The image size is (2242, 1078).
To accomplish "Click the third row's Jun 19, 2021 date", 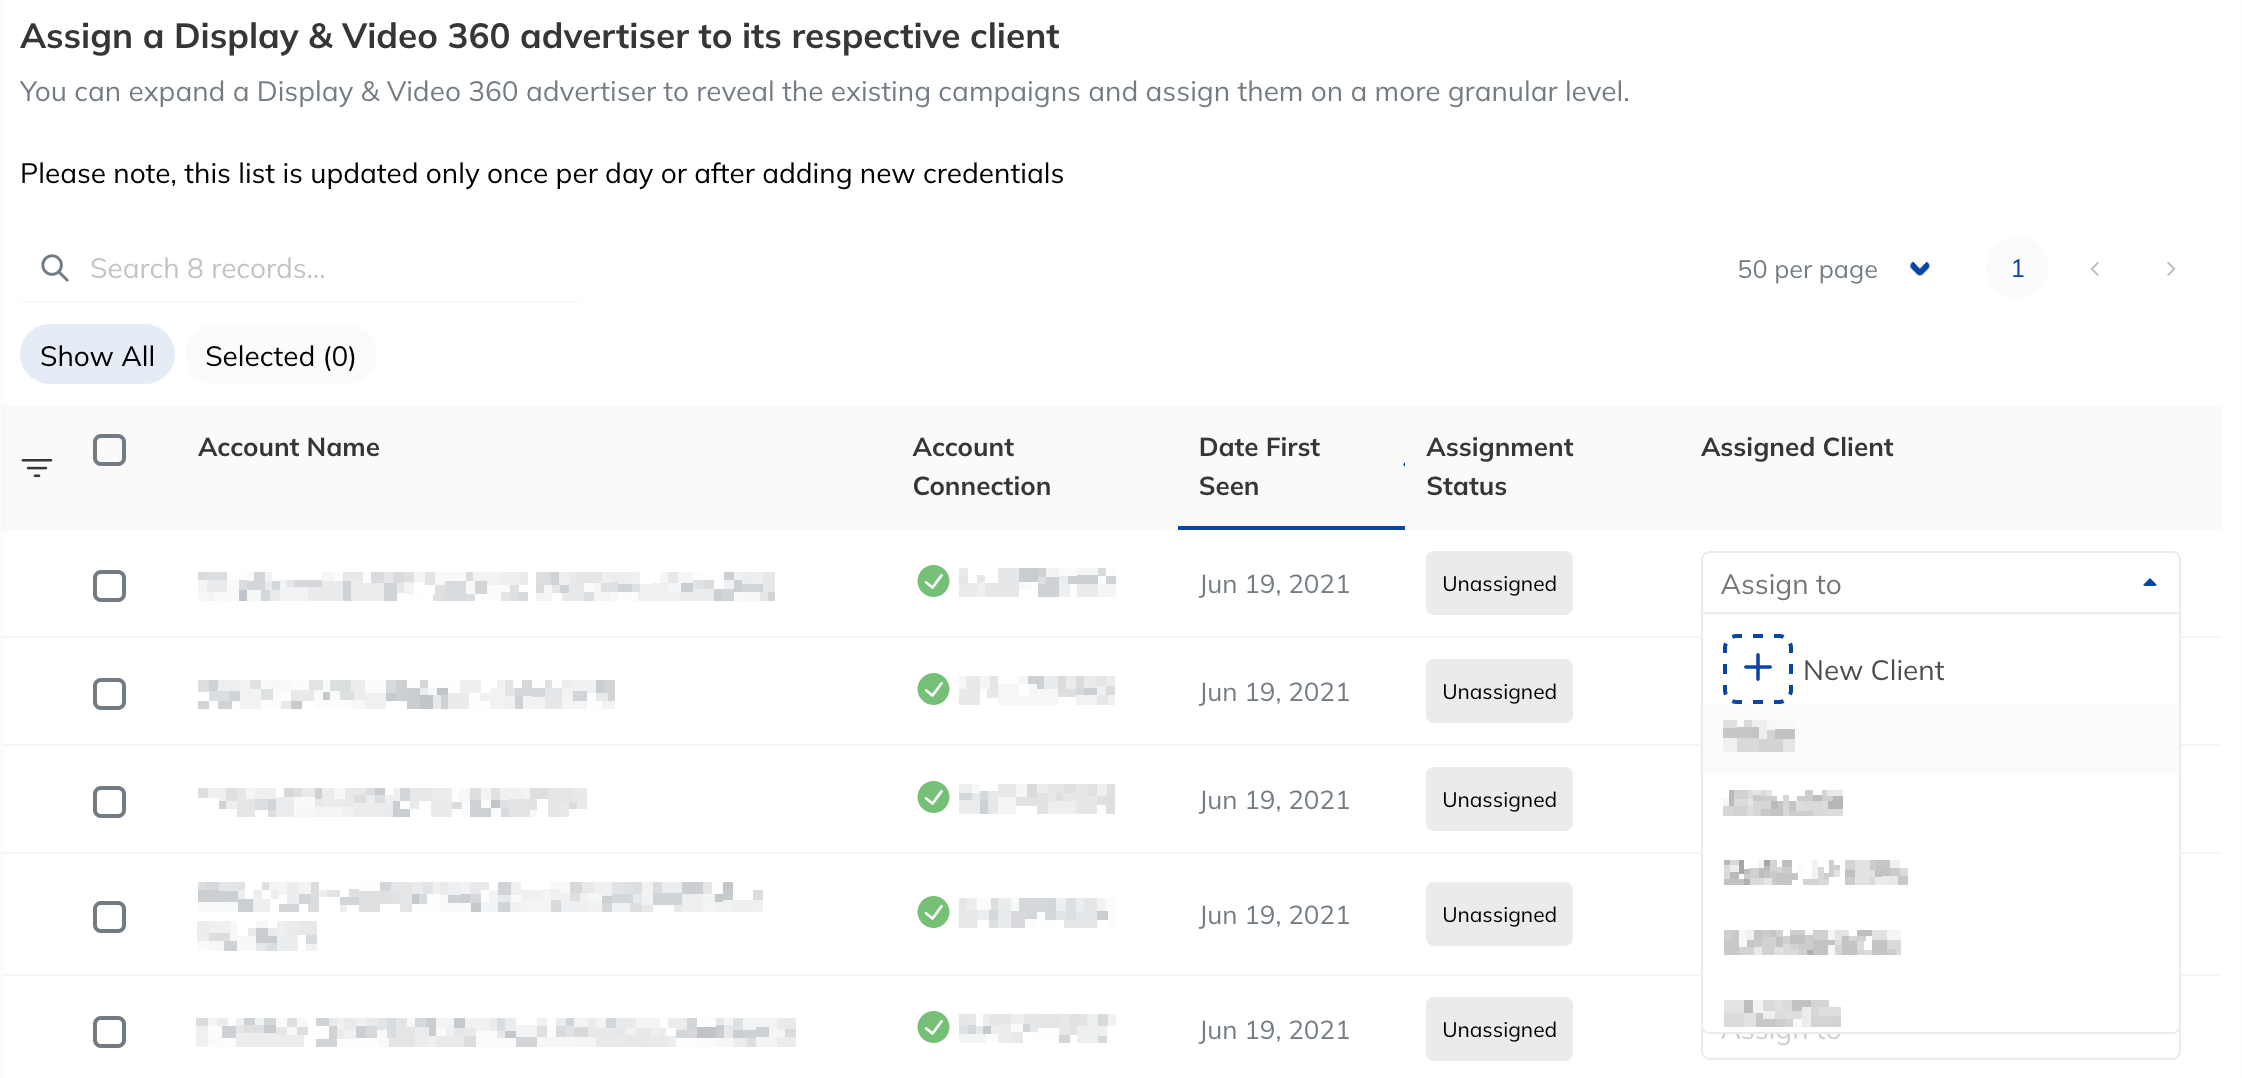I will tap(1274, 800).
